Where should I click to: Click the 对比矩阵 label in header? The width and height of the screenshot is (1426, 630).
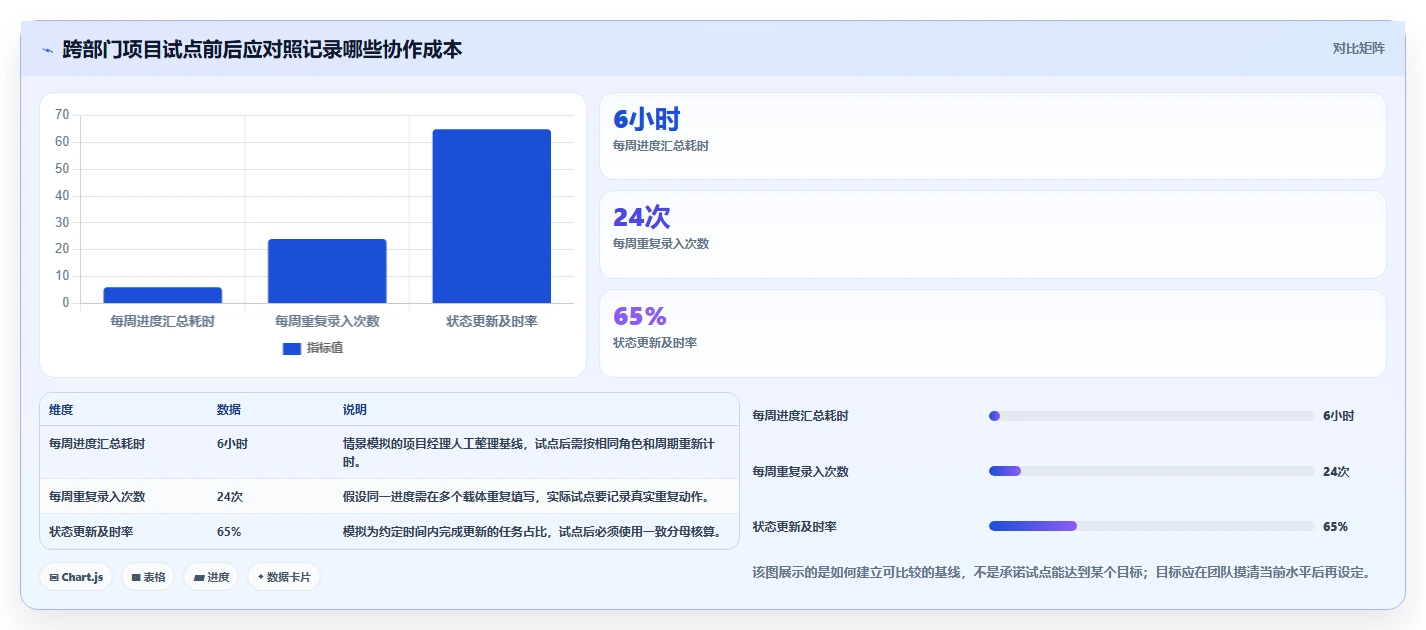[1359, 48]
